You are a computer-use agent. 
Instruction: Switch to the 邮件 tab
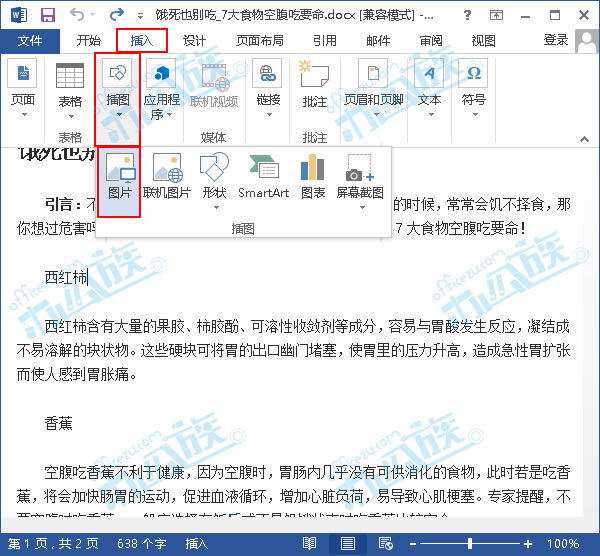pos(378,40)
